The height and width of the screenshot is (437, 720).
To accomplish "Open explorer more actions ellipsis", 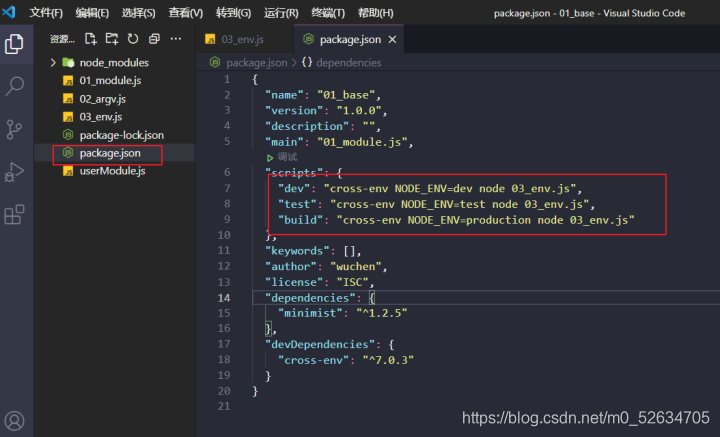I will point(176,39).
